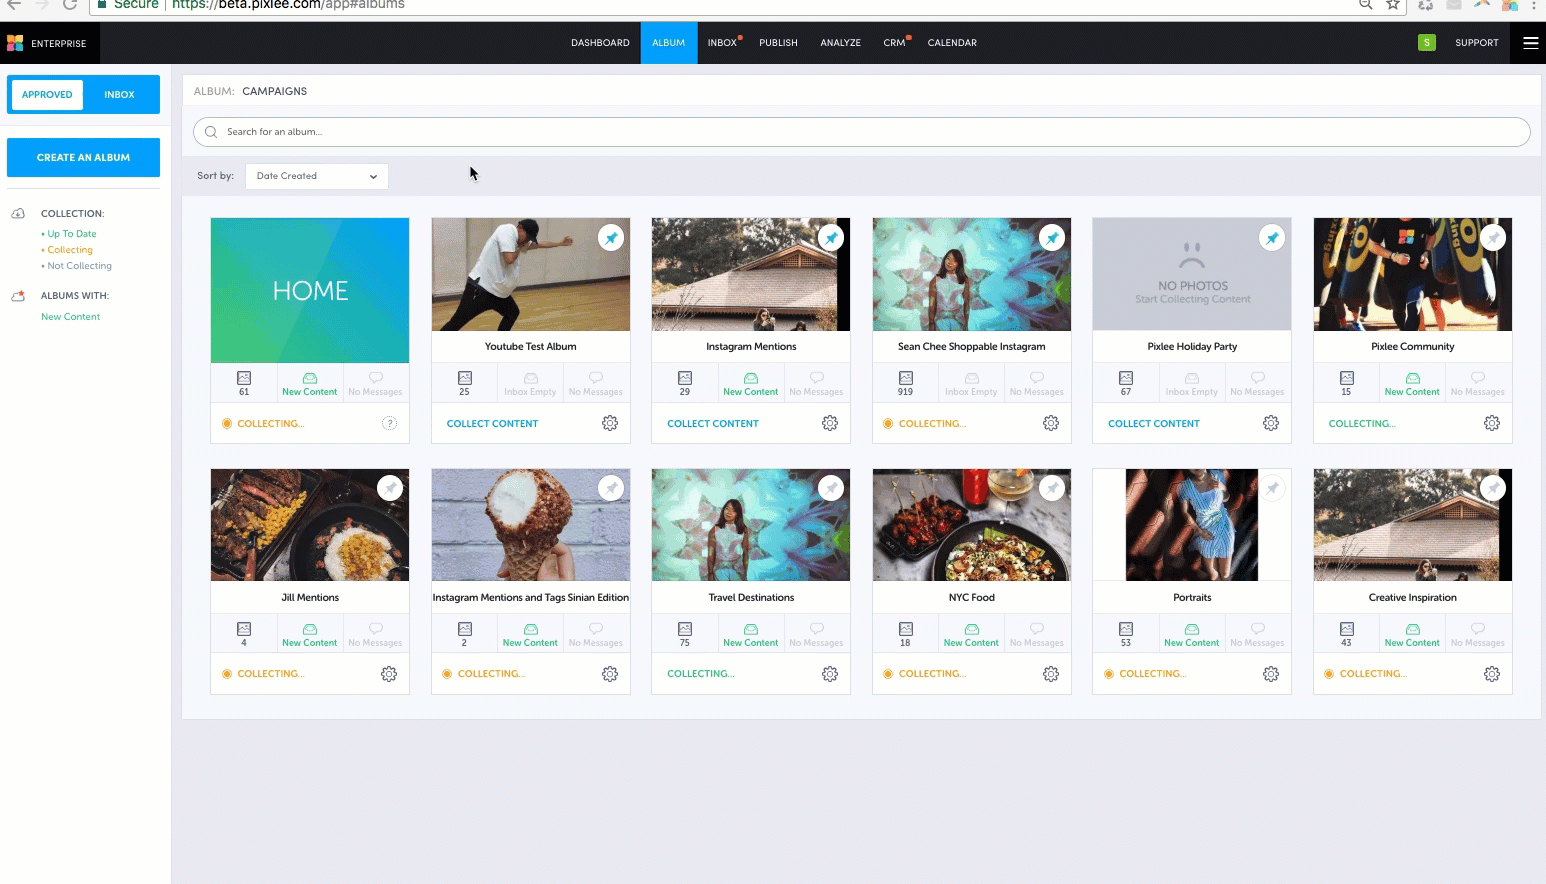Open the hamburger menu in top right
The width and height of the screenshot is (1546, 884).
pos(1530,43)
